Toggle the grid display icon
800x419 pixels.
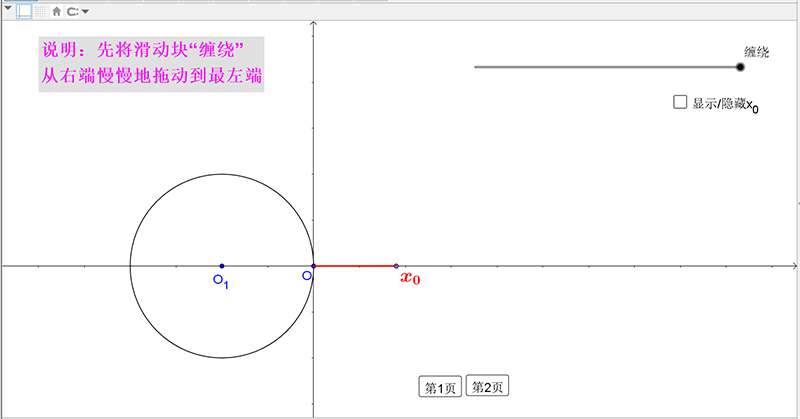[41, 11]
